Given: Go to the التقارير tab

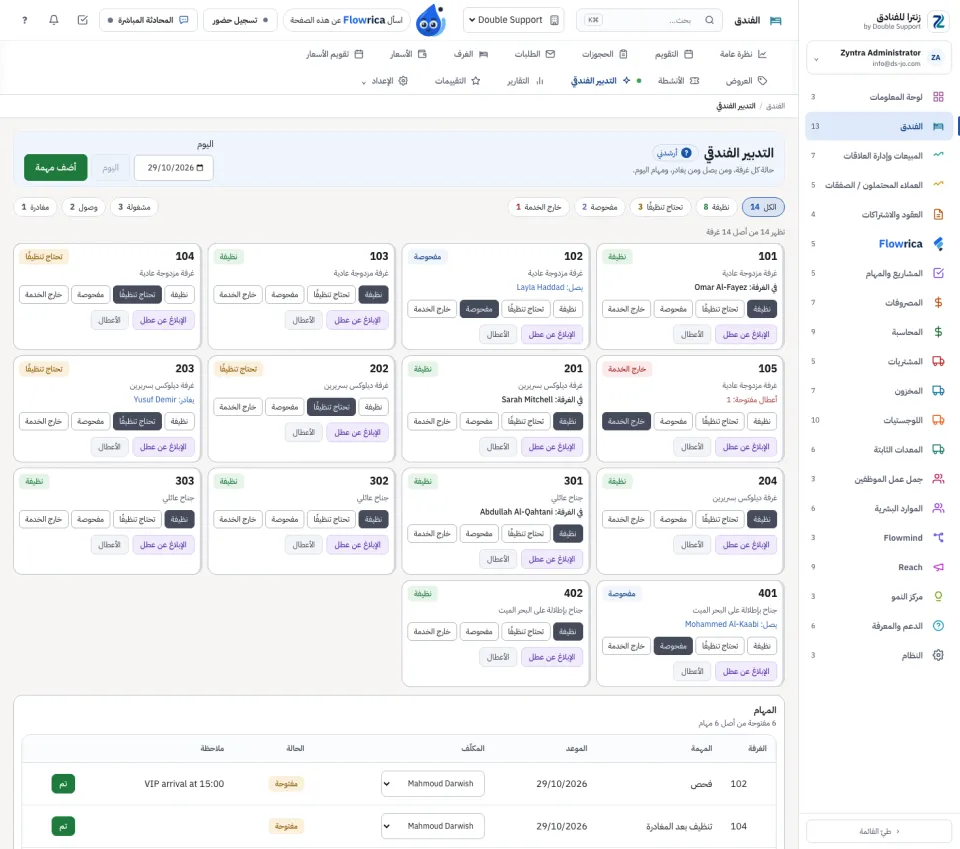Looking at the screenshot, I should 525,81.
